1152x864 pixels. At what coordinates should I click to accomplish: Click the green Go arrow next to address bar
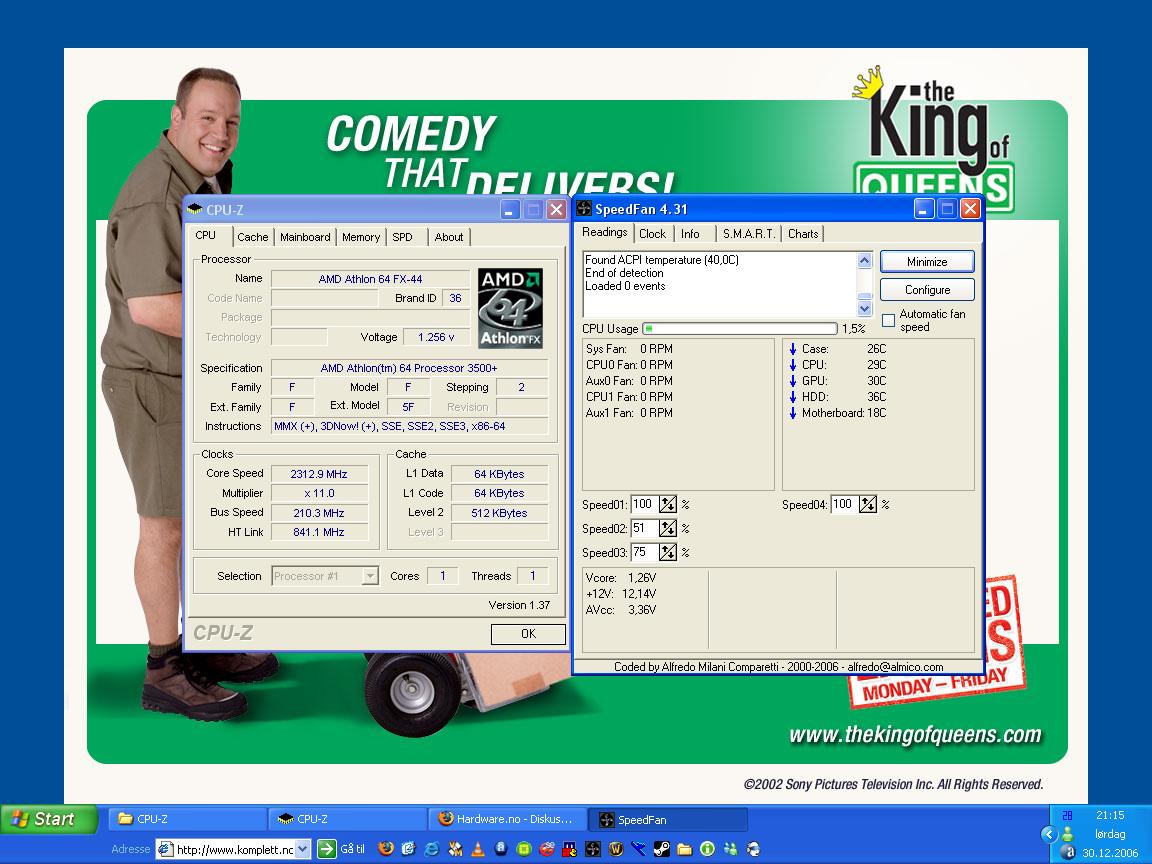click(x=326, y=849)
